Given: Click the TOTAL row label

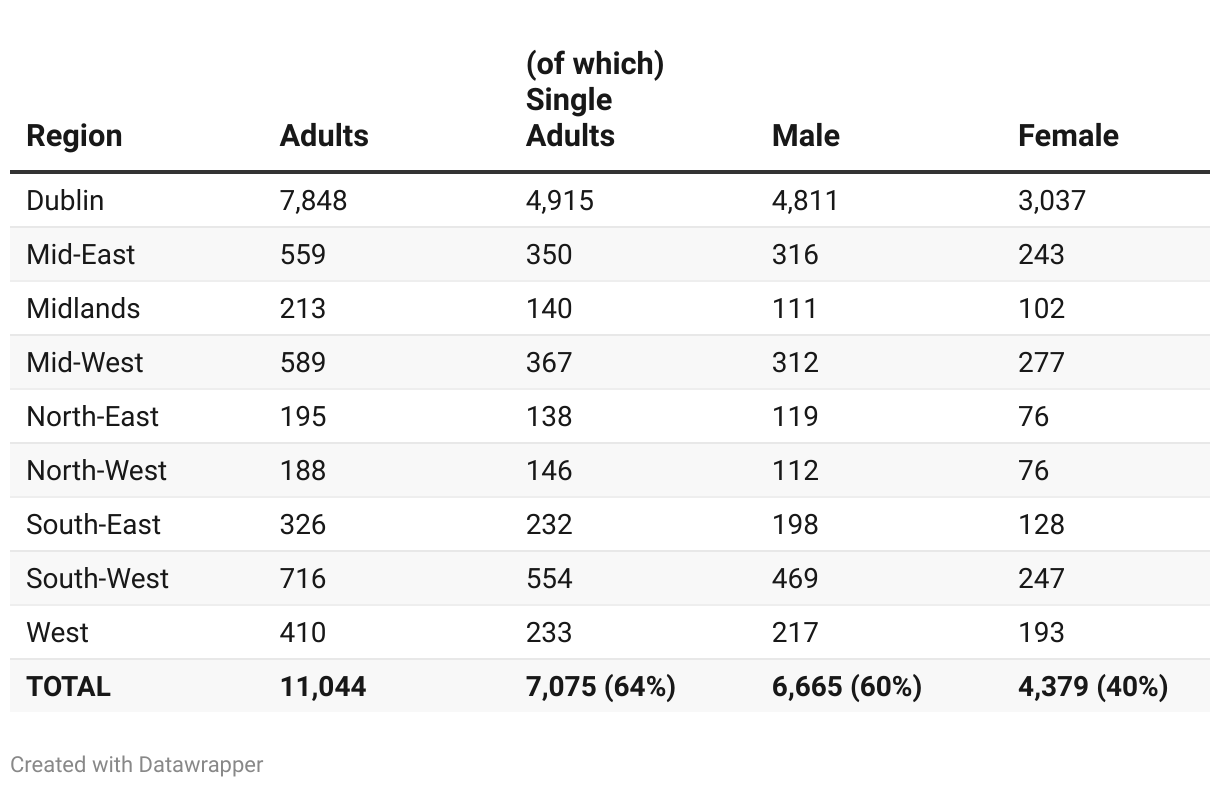Looking at the screenshot, I should pyautogui.click(x=69, y=687).
